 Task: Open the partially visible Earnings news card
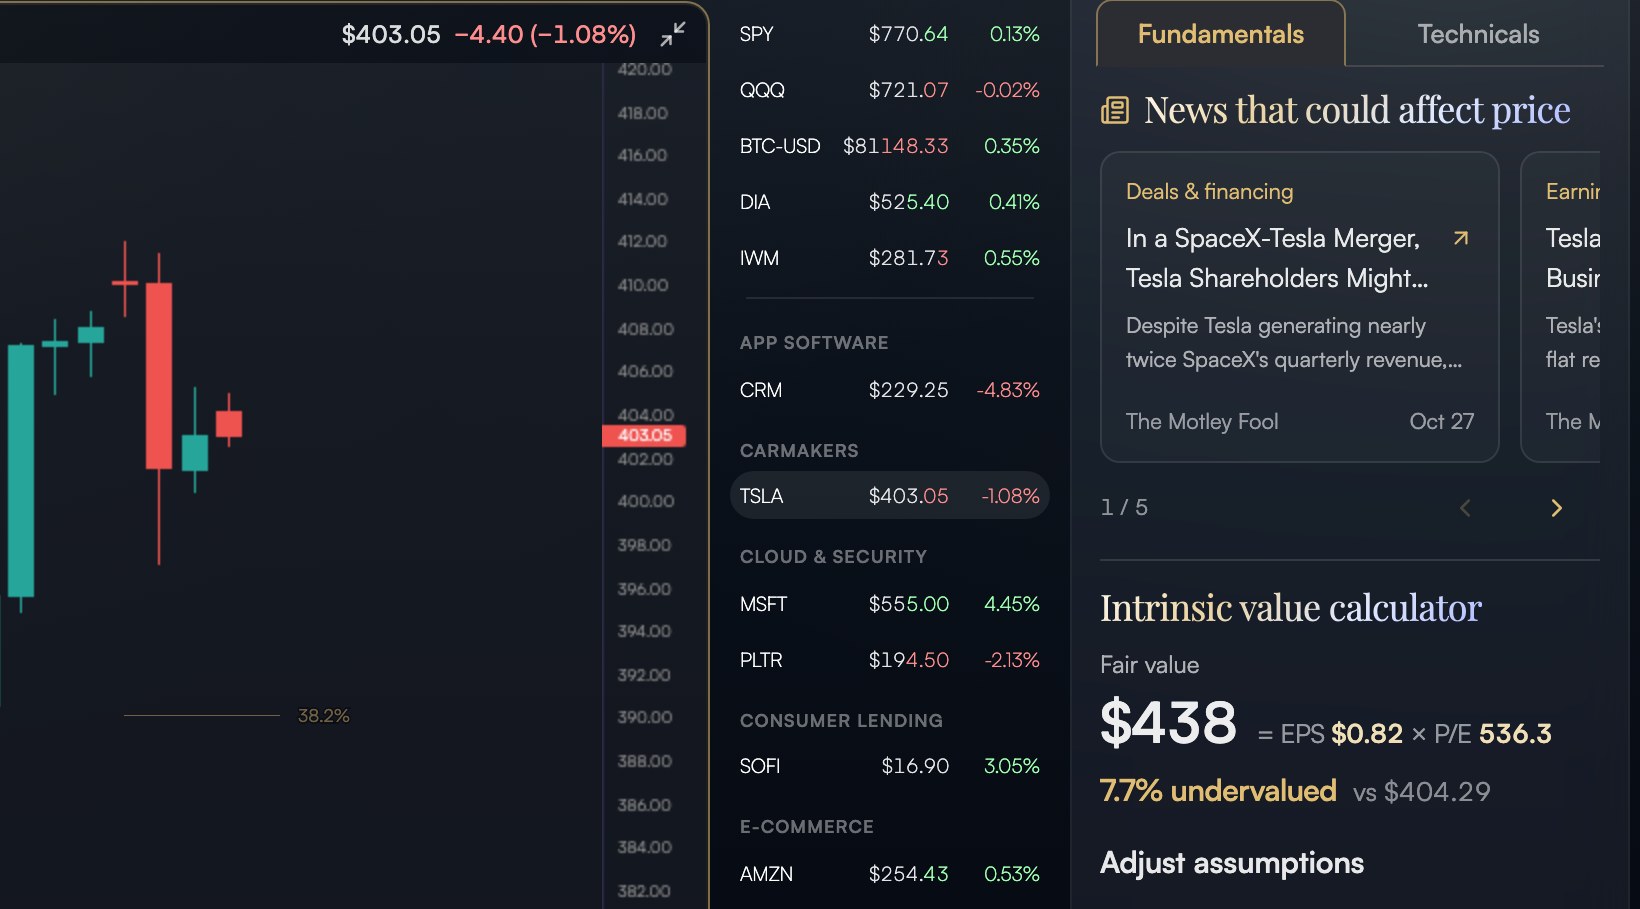pos(1561,307)
